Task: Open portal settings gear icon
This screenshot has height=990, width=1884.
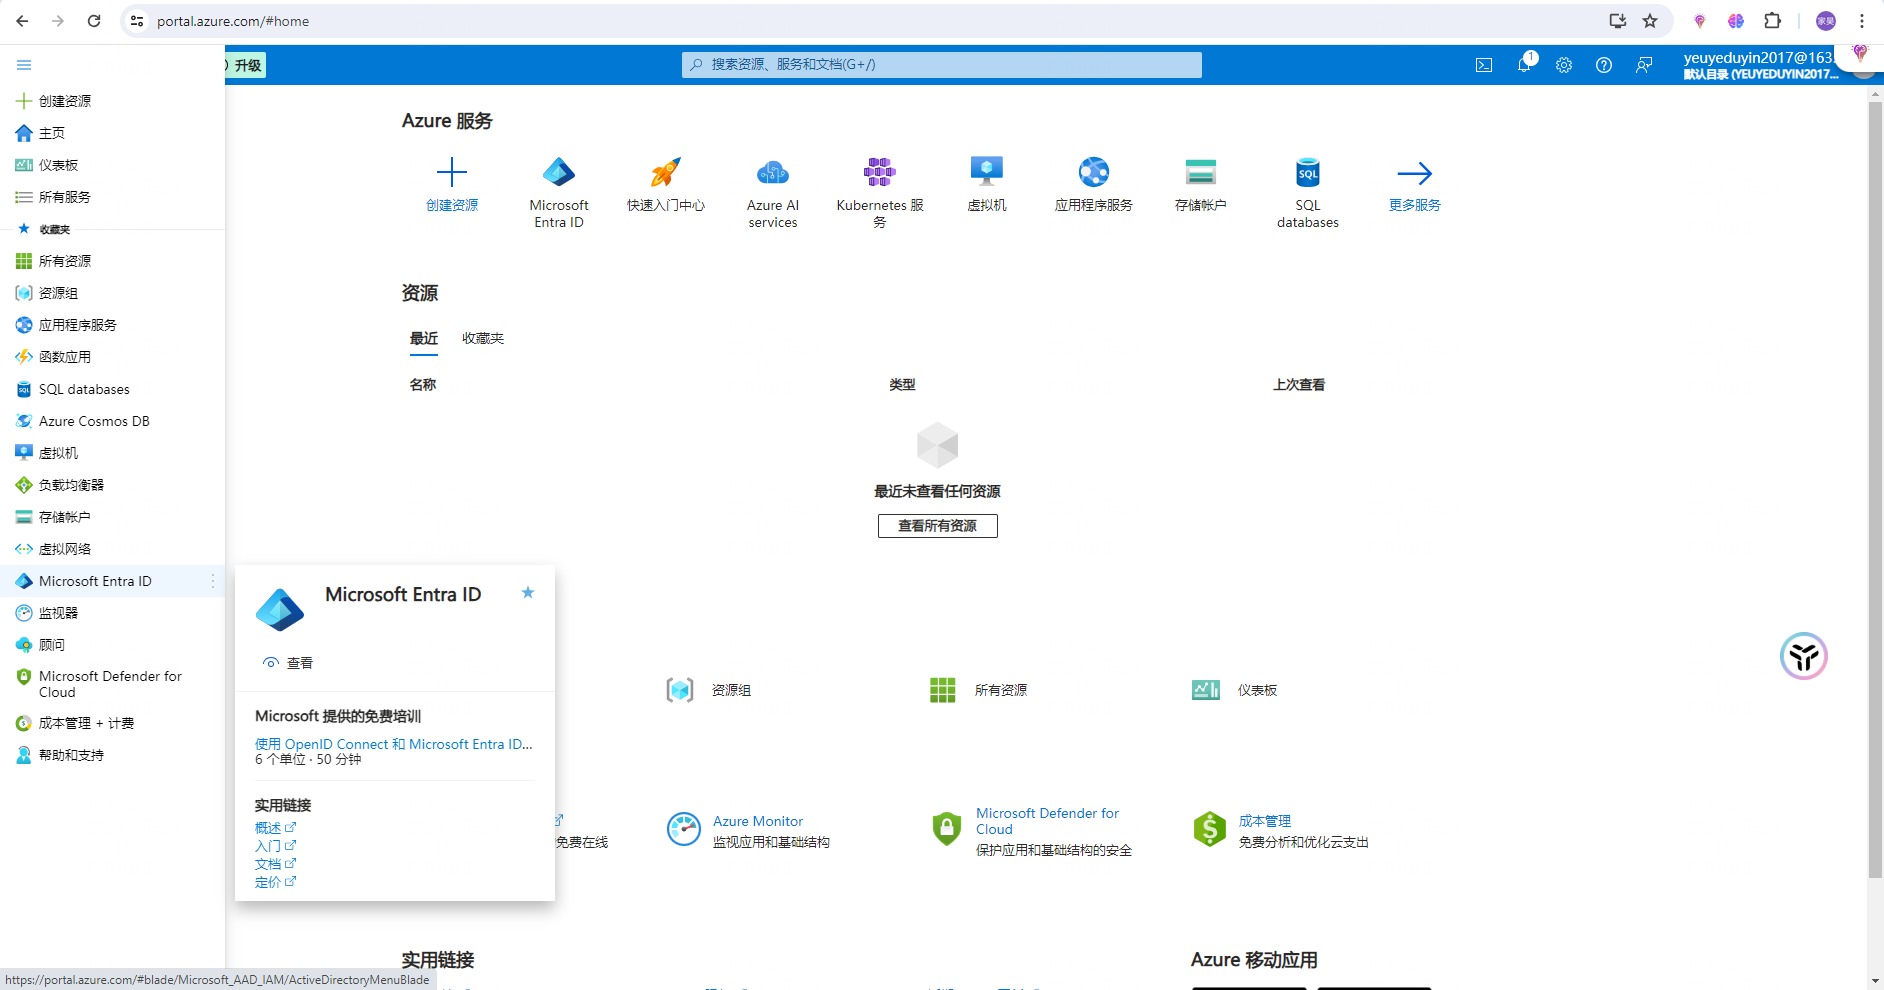Action: pos(1564,65)
